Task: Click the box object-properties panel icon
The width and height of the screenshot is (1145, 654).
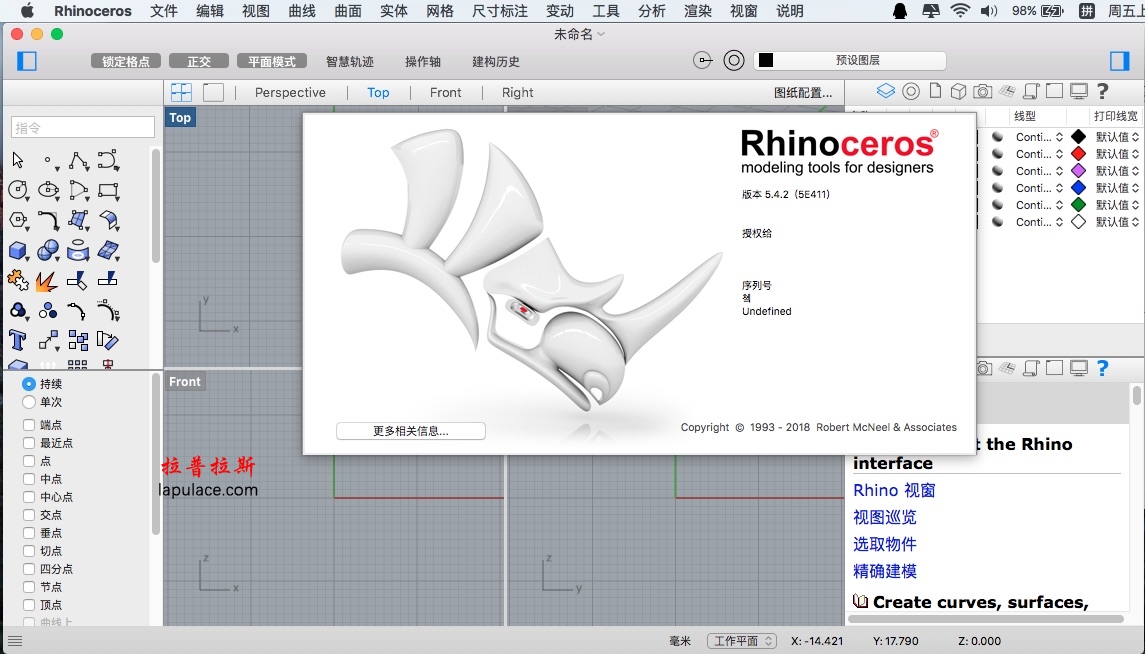Action: [959, 91]
